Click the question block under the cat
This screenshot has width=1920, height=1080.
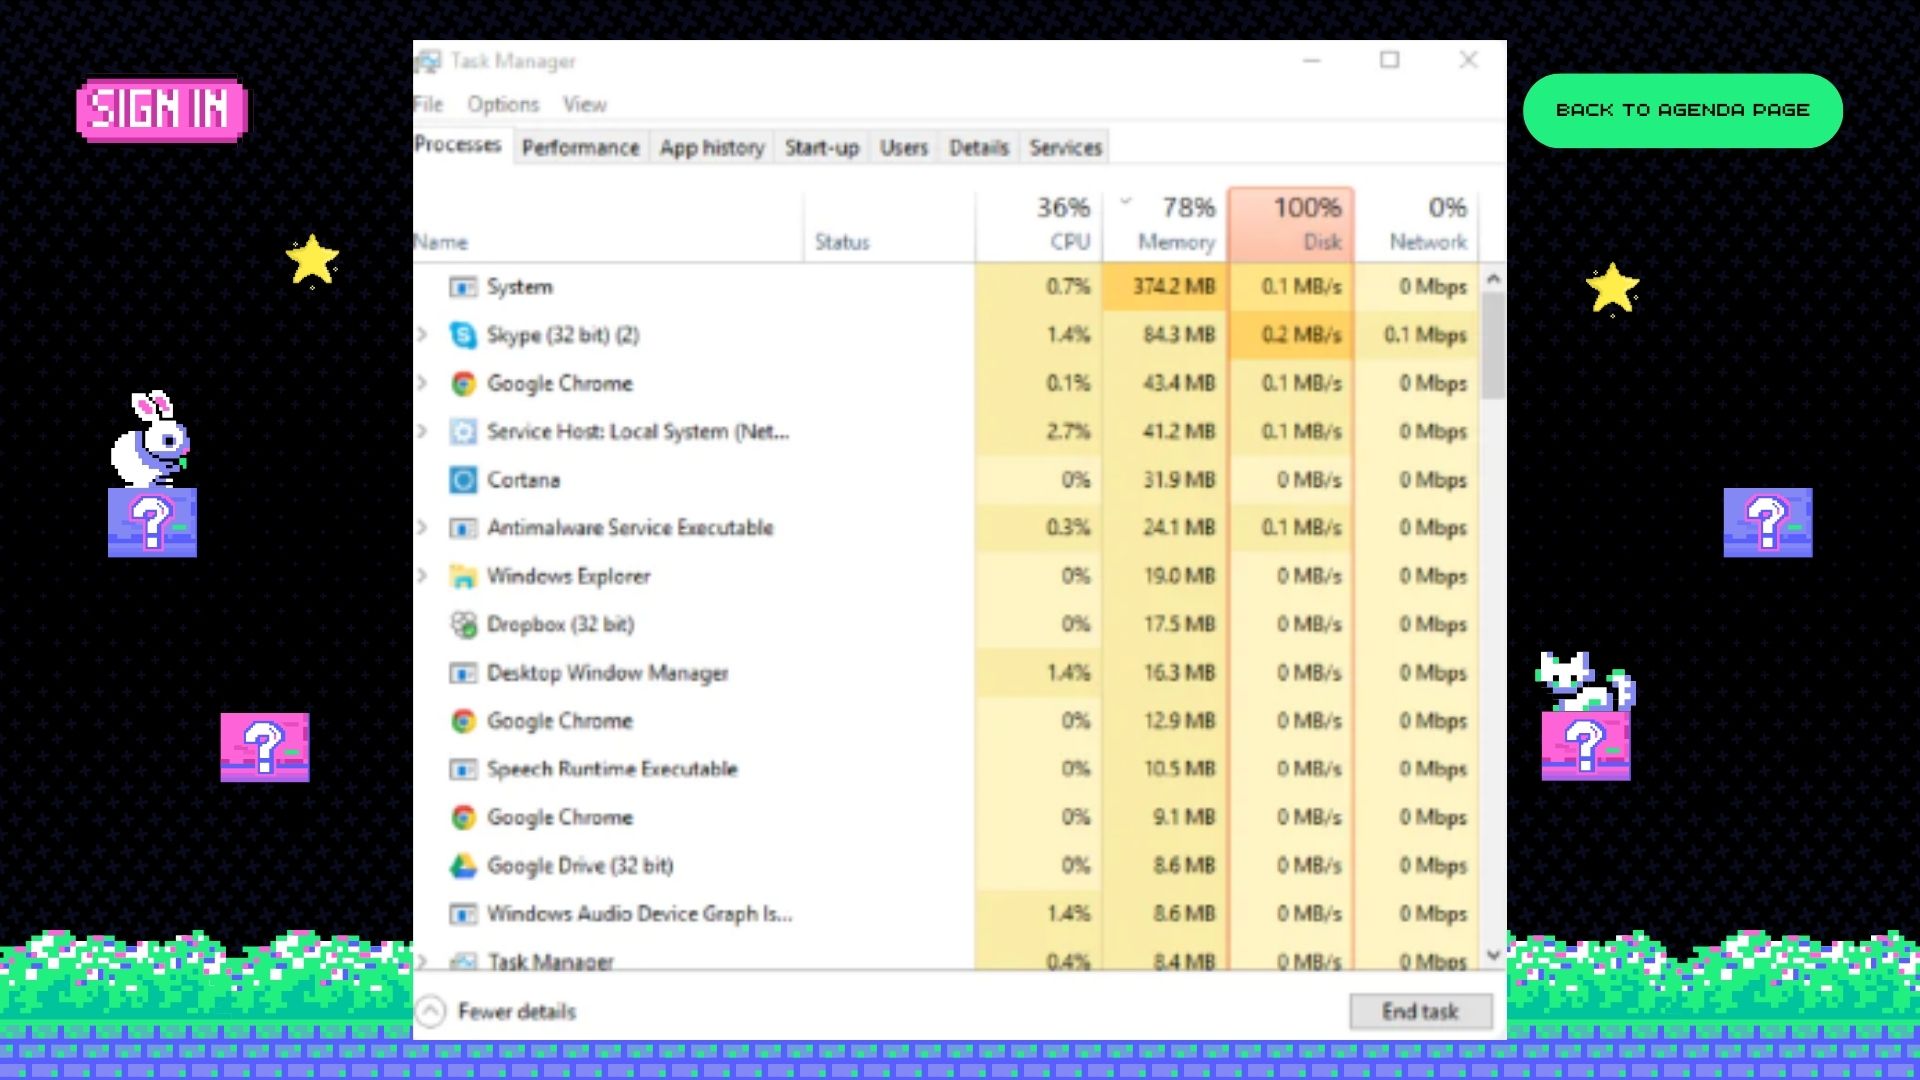1585,746
